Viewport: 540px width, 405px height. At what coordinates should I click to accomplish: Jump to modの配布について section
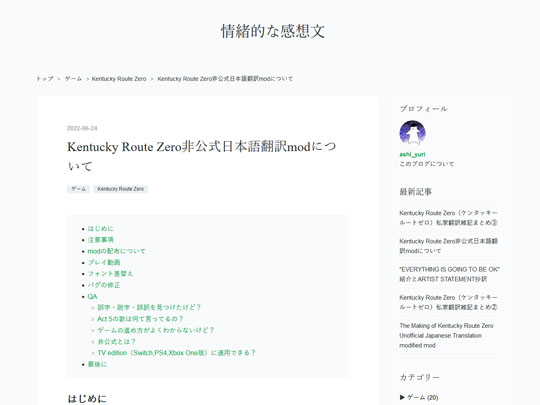pyautogui.click(x=116, y=251)
